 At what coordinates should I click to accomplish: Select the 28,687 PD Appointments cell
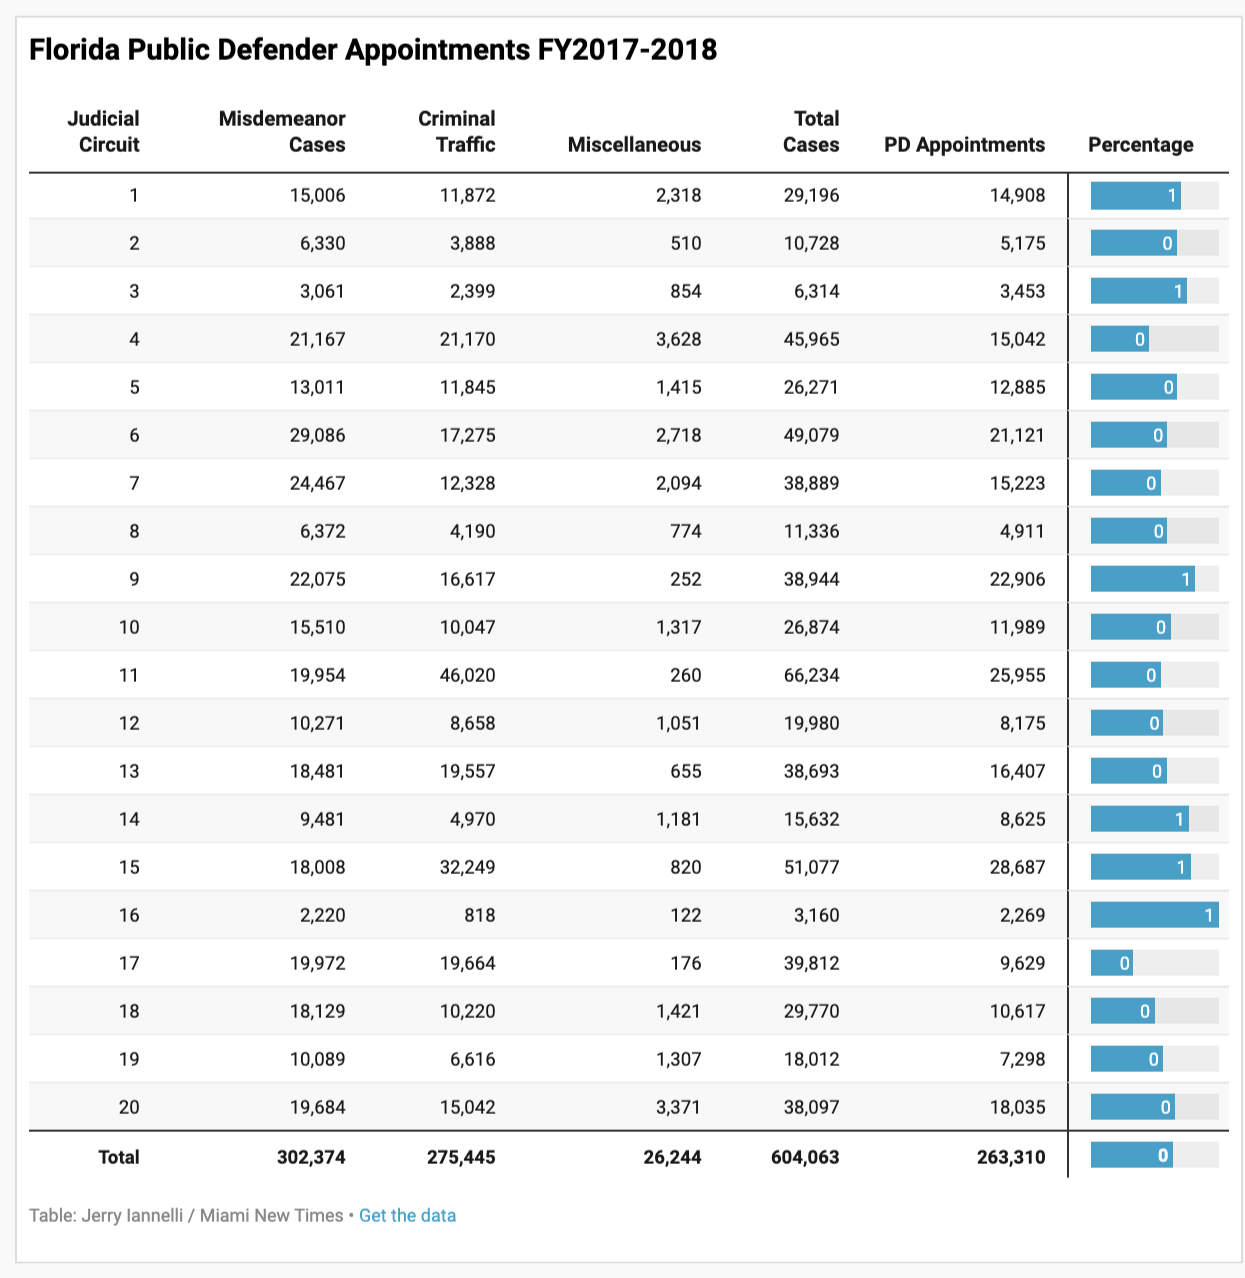click(x=1017, y=867)
